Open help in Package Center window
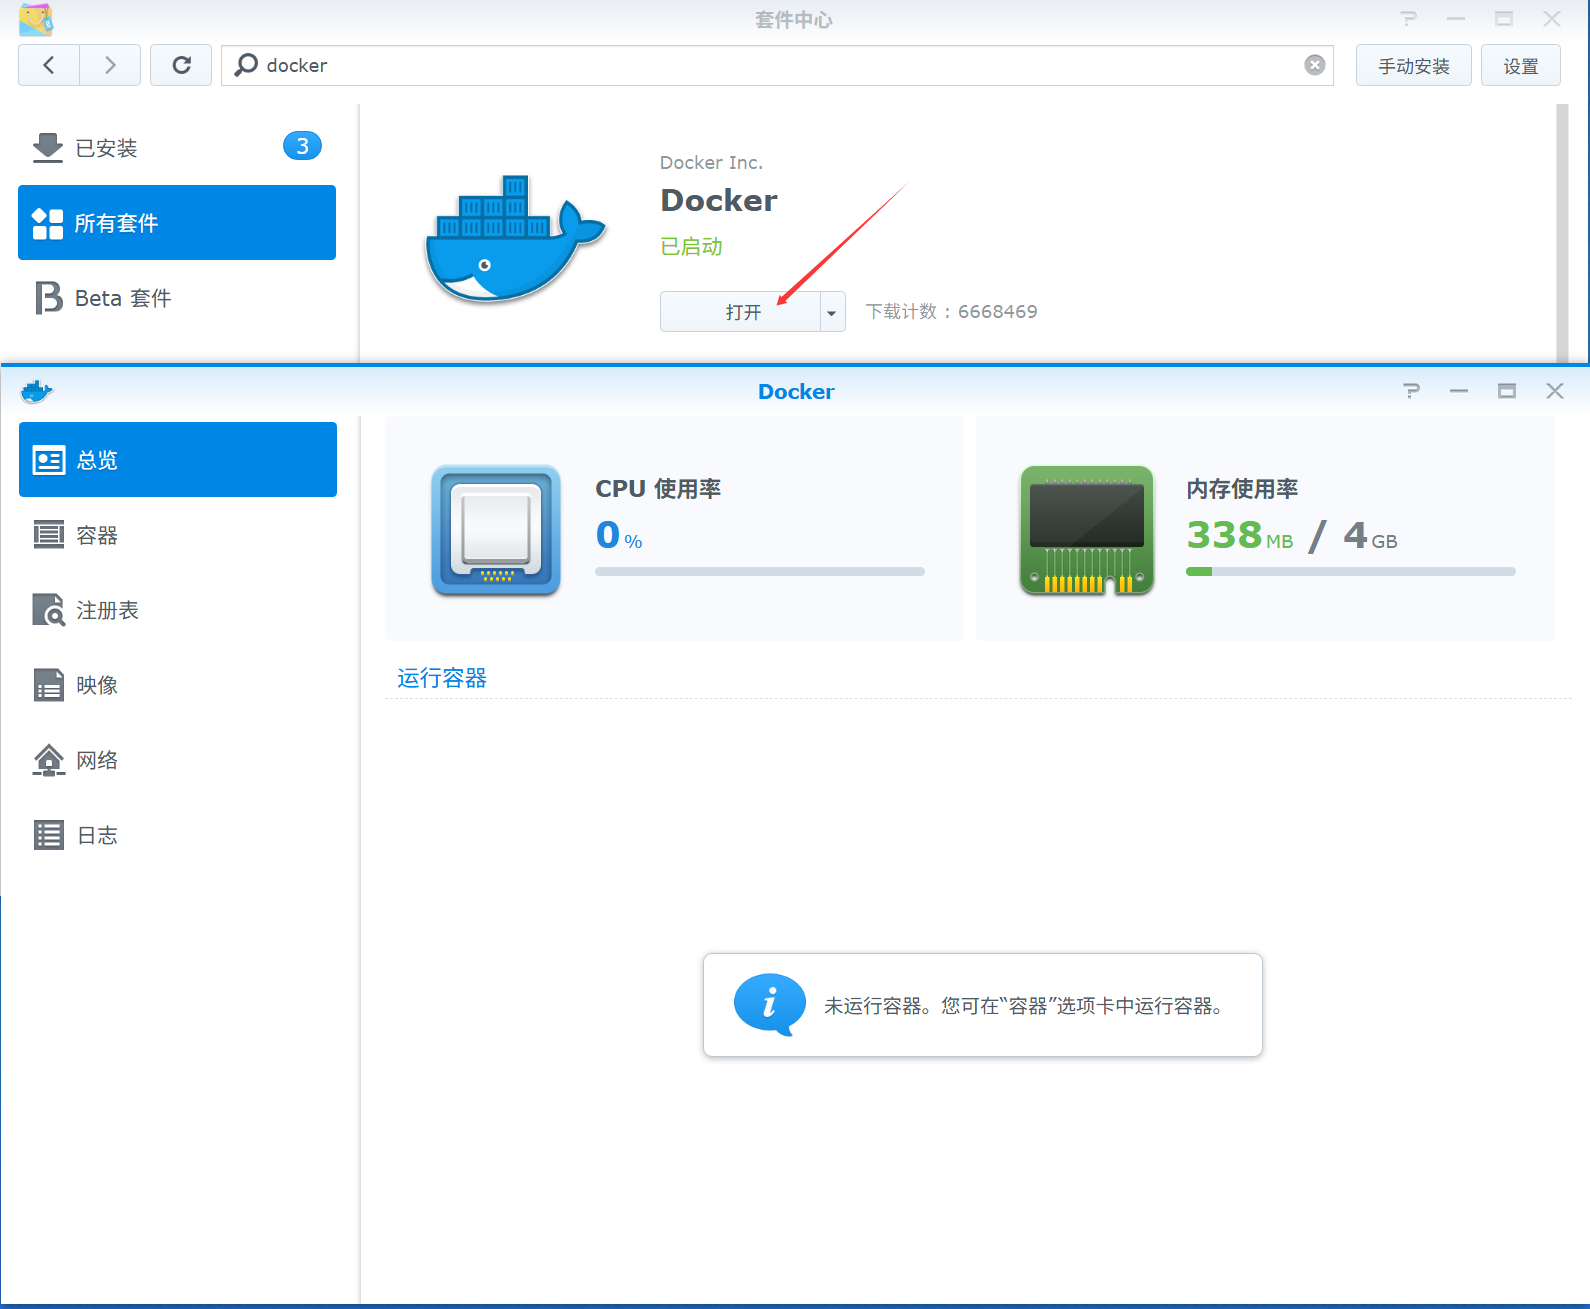 [x=1409, y=19]
